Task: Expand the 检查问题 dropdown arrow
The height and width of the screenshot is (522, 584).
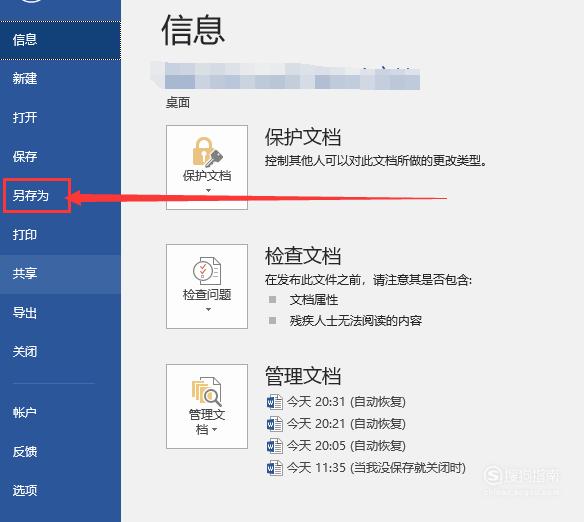Action: pyautogui.click(x=208, y=309)
